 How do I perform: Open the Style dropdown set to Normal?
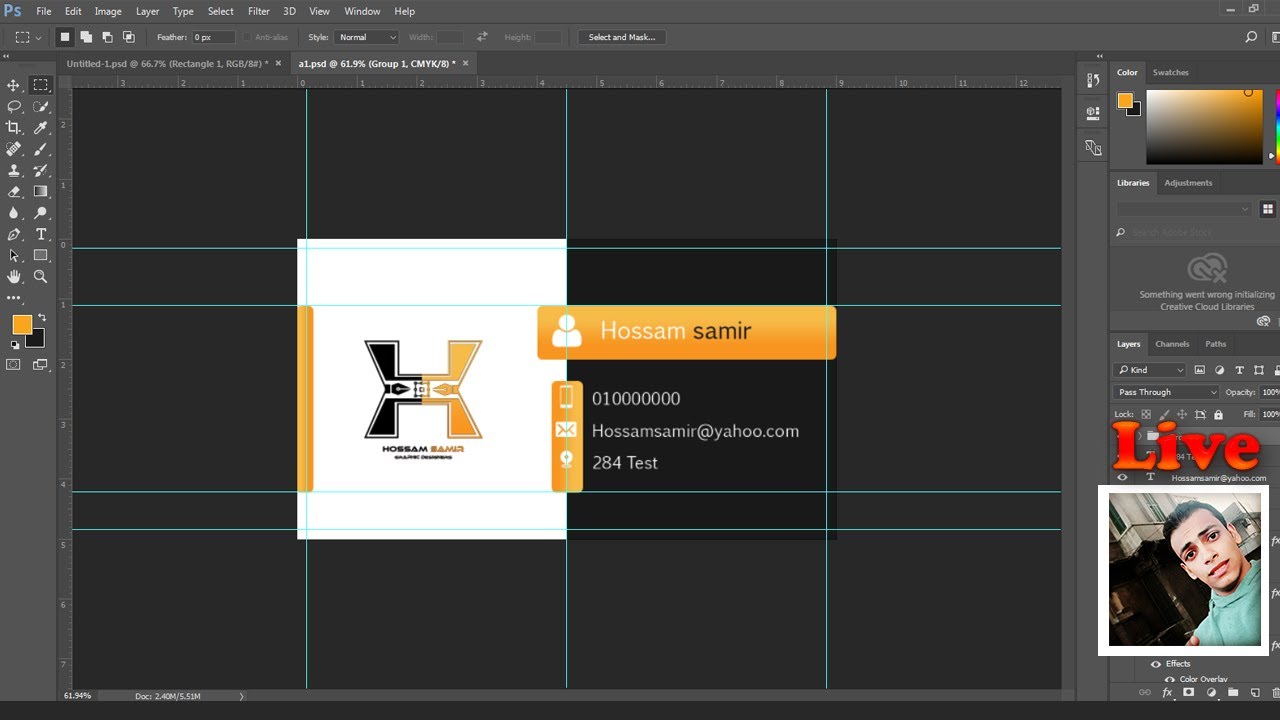367,37
